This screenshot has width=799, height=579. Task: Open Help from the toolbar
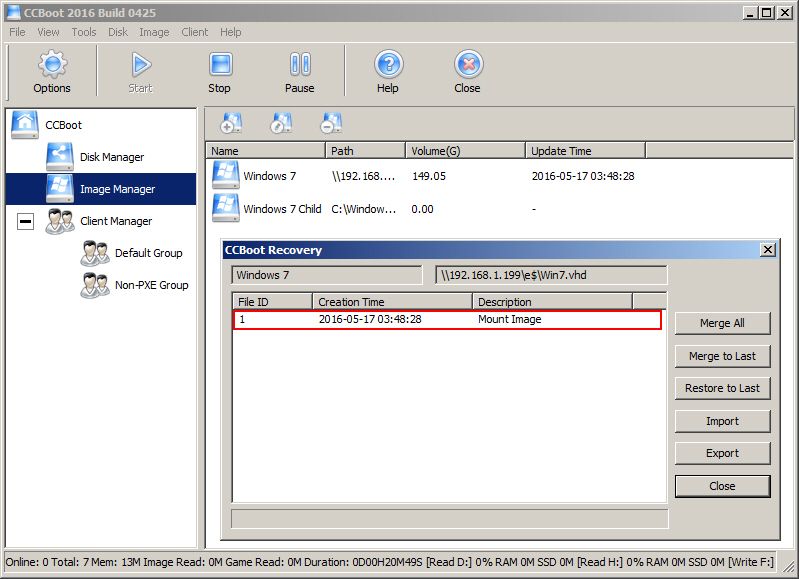coord(388,64)
